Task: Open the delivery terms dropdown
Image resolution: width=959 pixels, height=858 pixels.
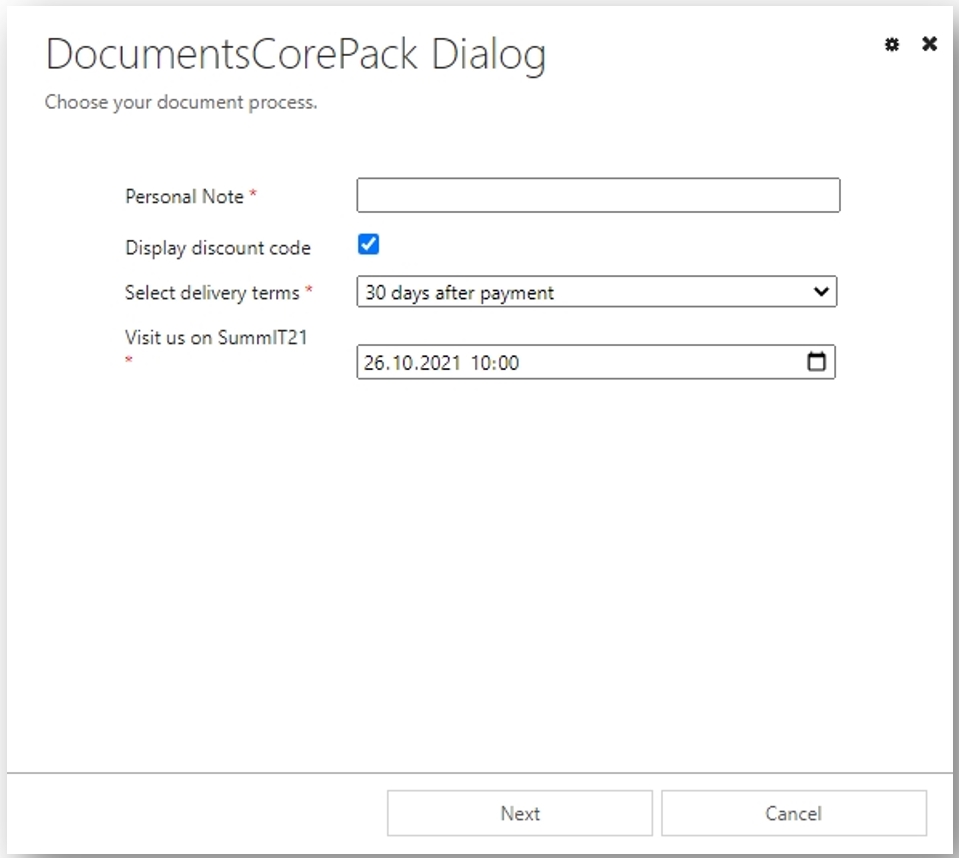Action: pos(596,292)
